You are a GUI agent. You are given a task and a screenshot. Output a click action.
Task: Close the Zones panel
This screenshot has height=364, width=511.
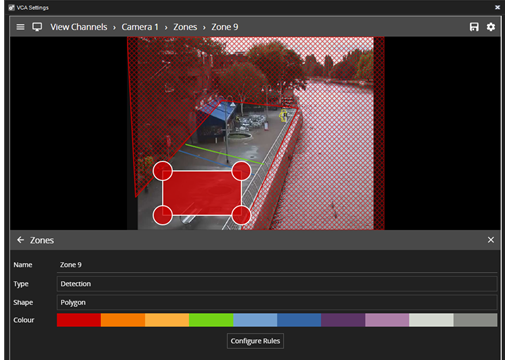pyautogui.click(x=491, y=240)
